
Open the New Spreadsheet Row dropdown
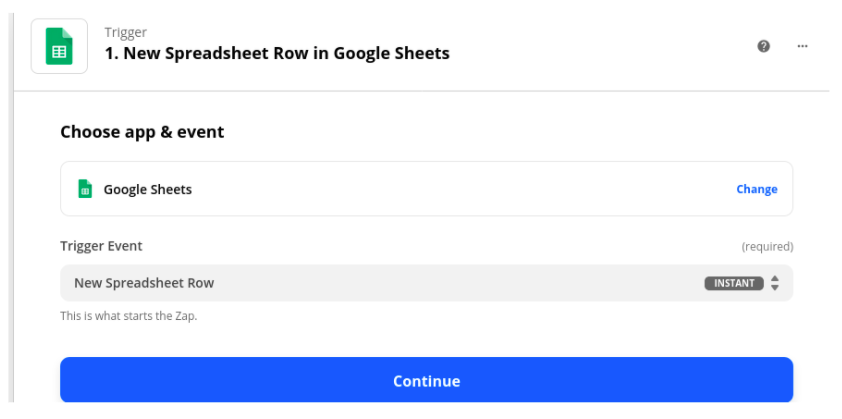pyautogui.click(x=426, y=283)
